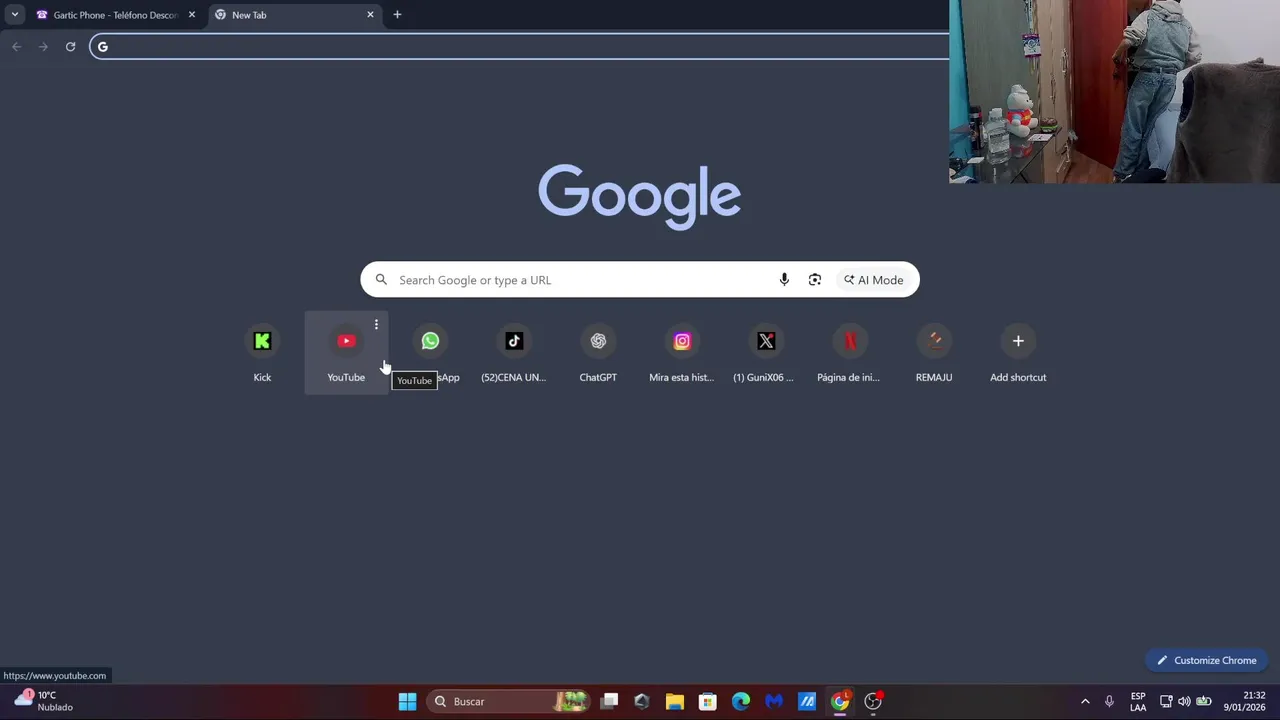The image size is (1280, 720).
Task: Close the Gartic Phone tab
Action: pos(192,15)
